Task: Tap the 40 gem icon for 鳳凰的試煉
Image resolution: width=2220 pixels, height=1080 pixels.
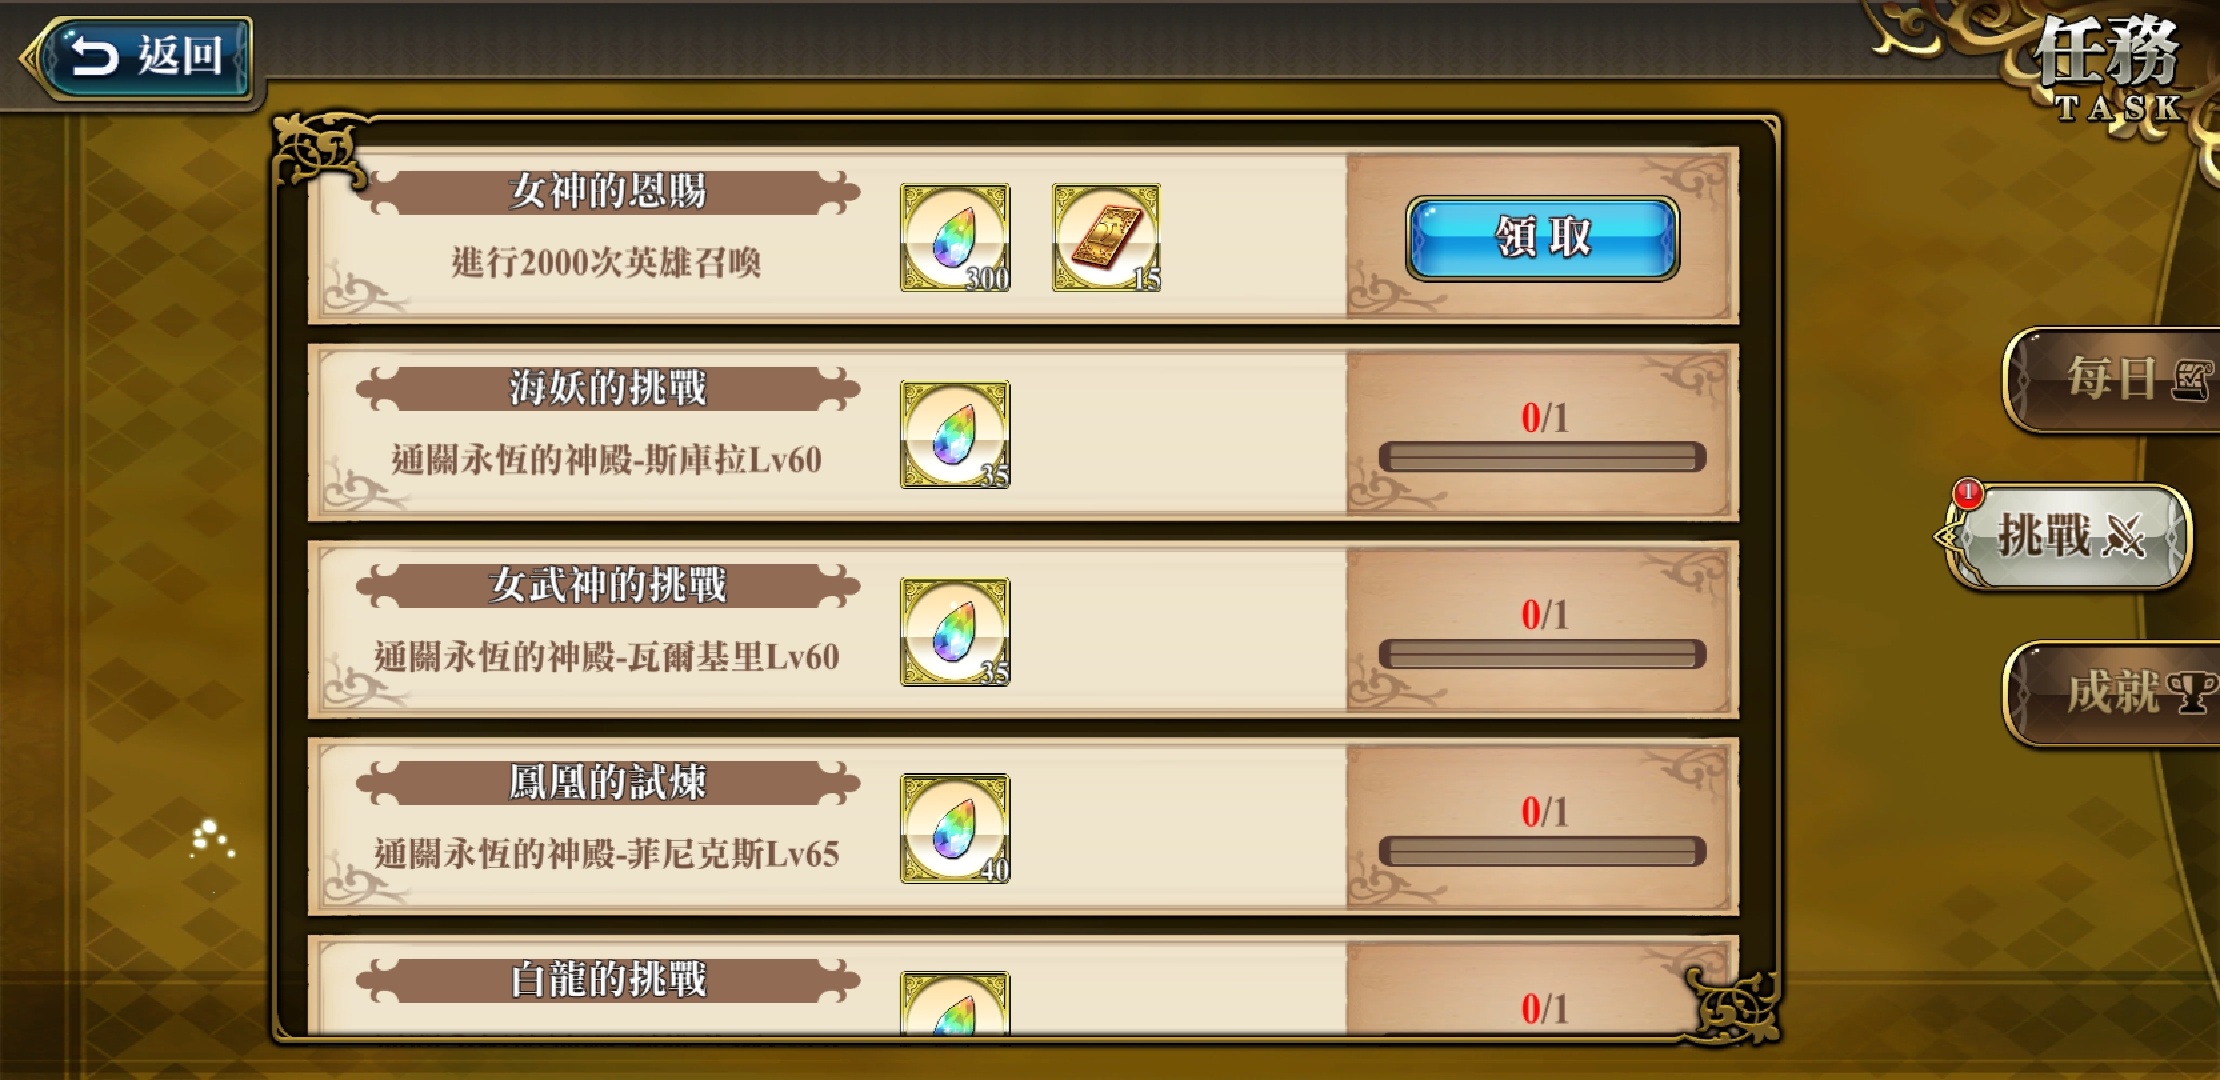Action: pyautogui.click(x=955, y=828)
